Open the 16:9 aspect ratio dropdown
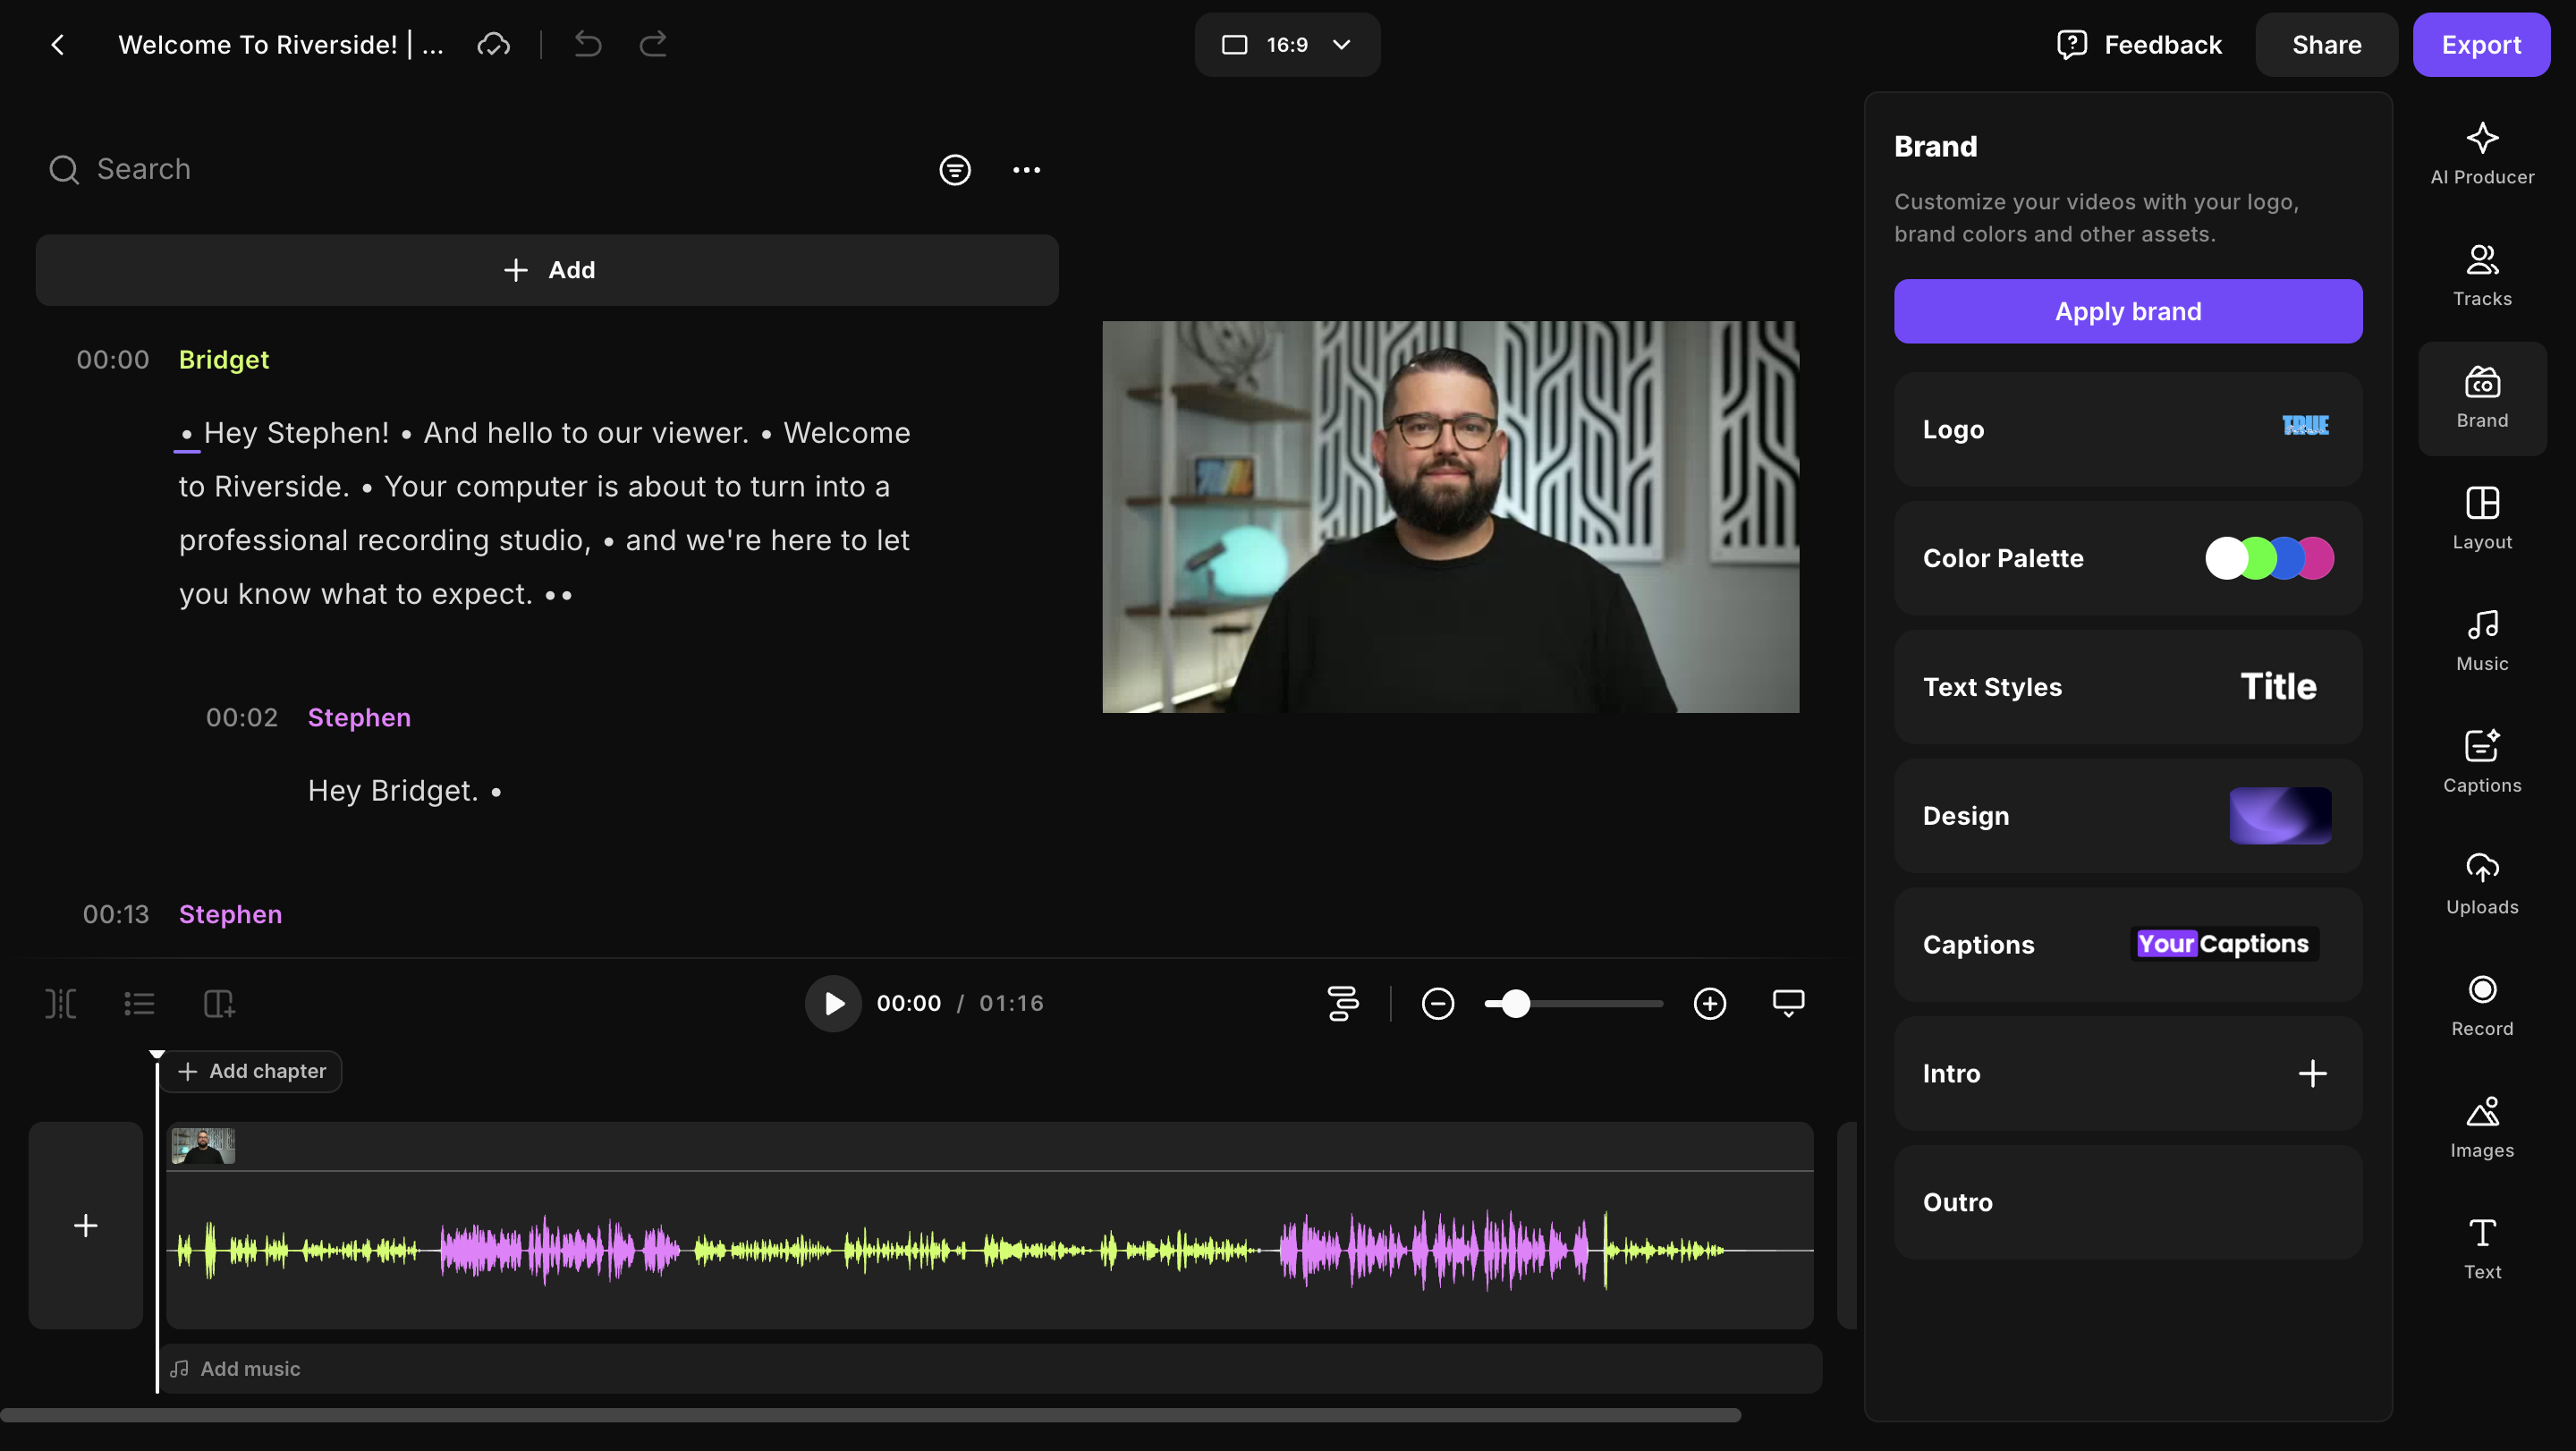Screen dimensions: 2576x1451 coord(1286,45)
